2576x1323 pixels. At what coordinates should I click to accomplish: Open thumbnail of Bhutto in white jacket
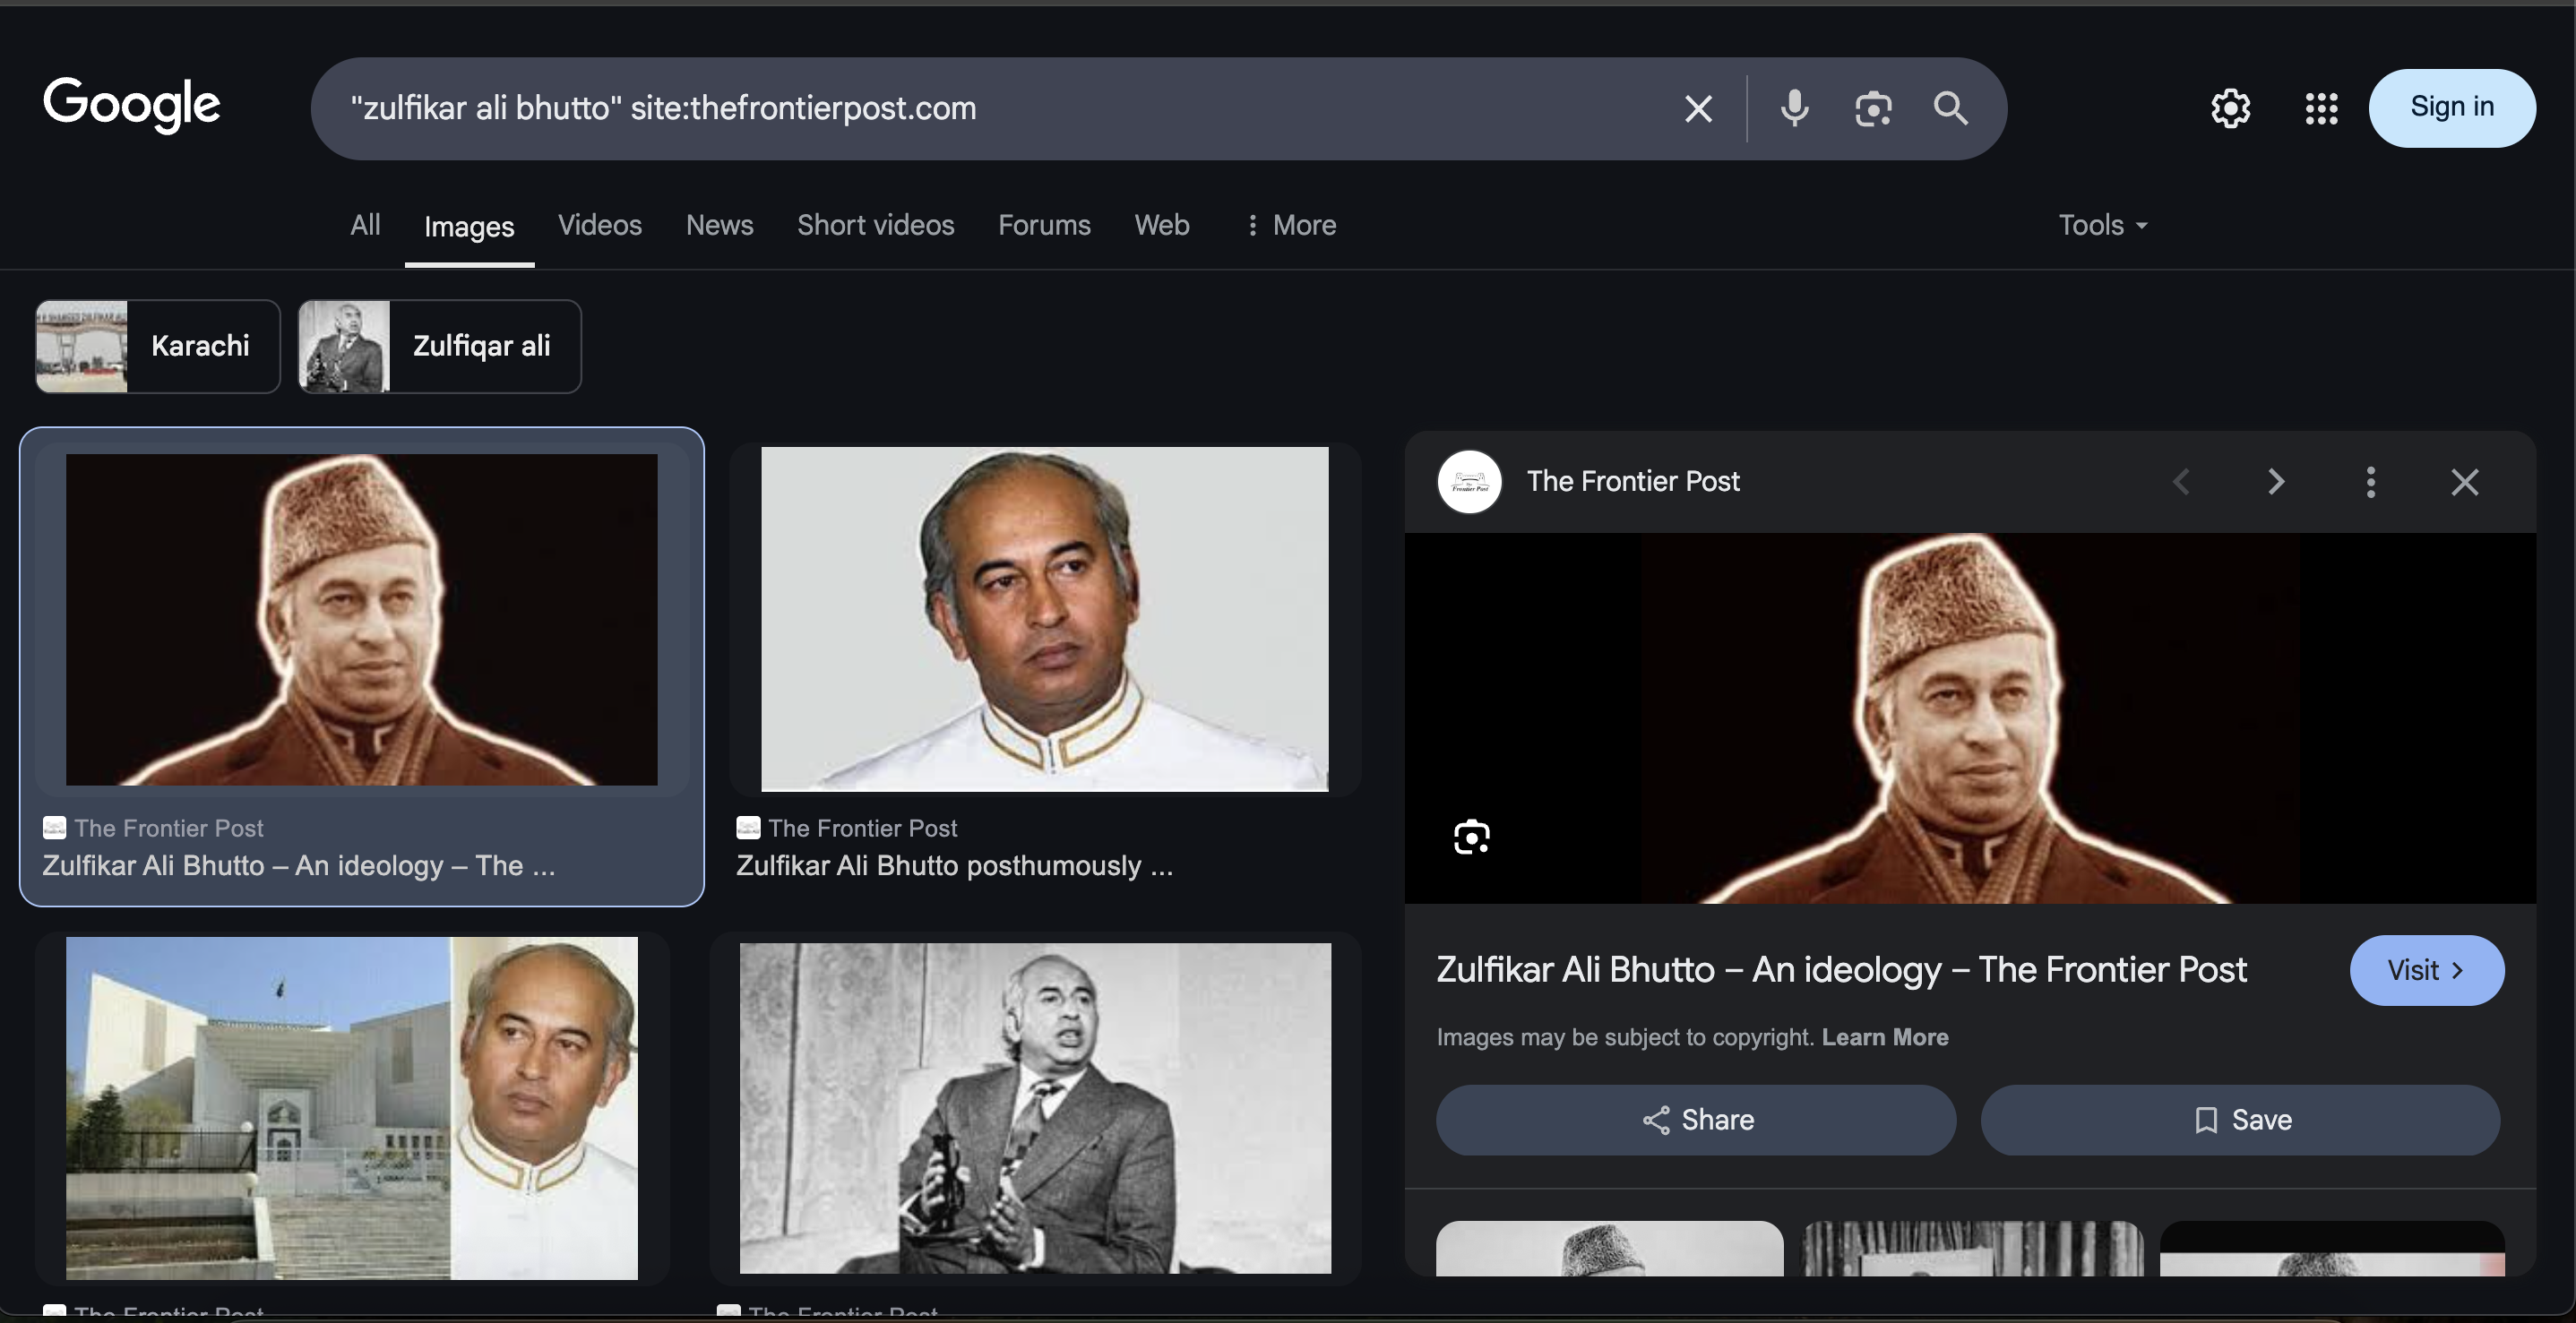[1044, 619]
